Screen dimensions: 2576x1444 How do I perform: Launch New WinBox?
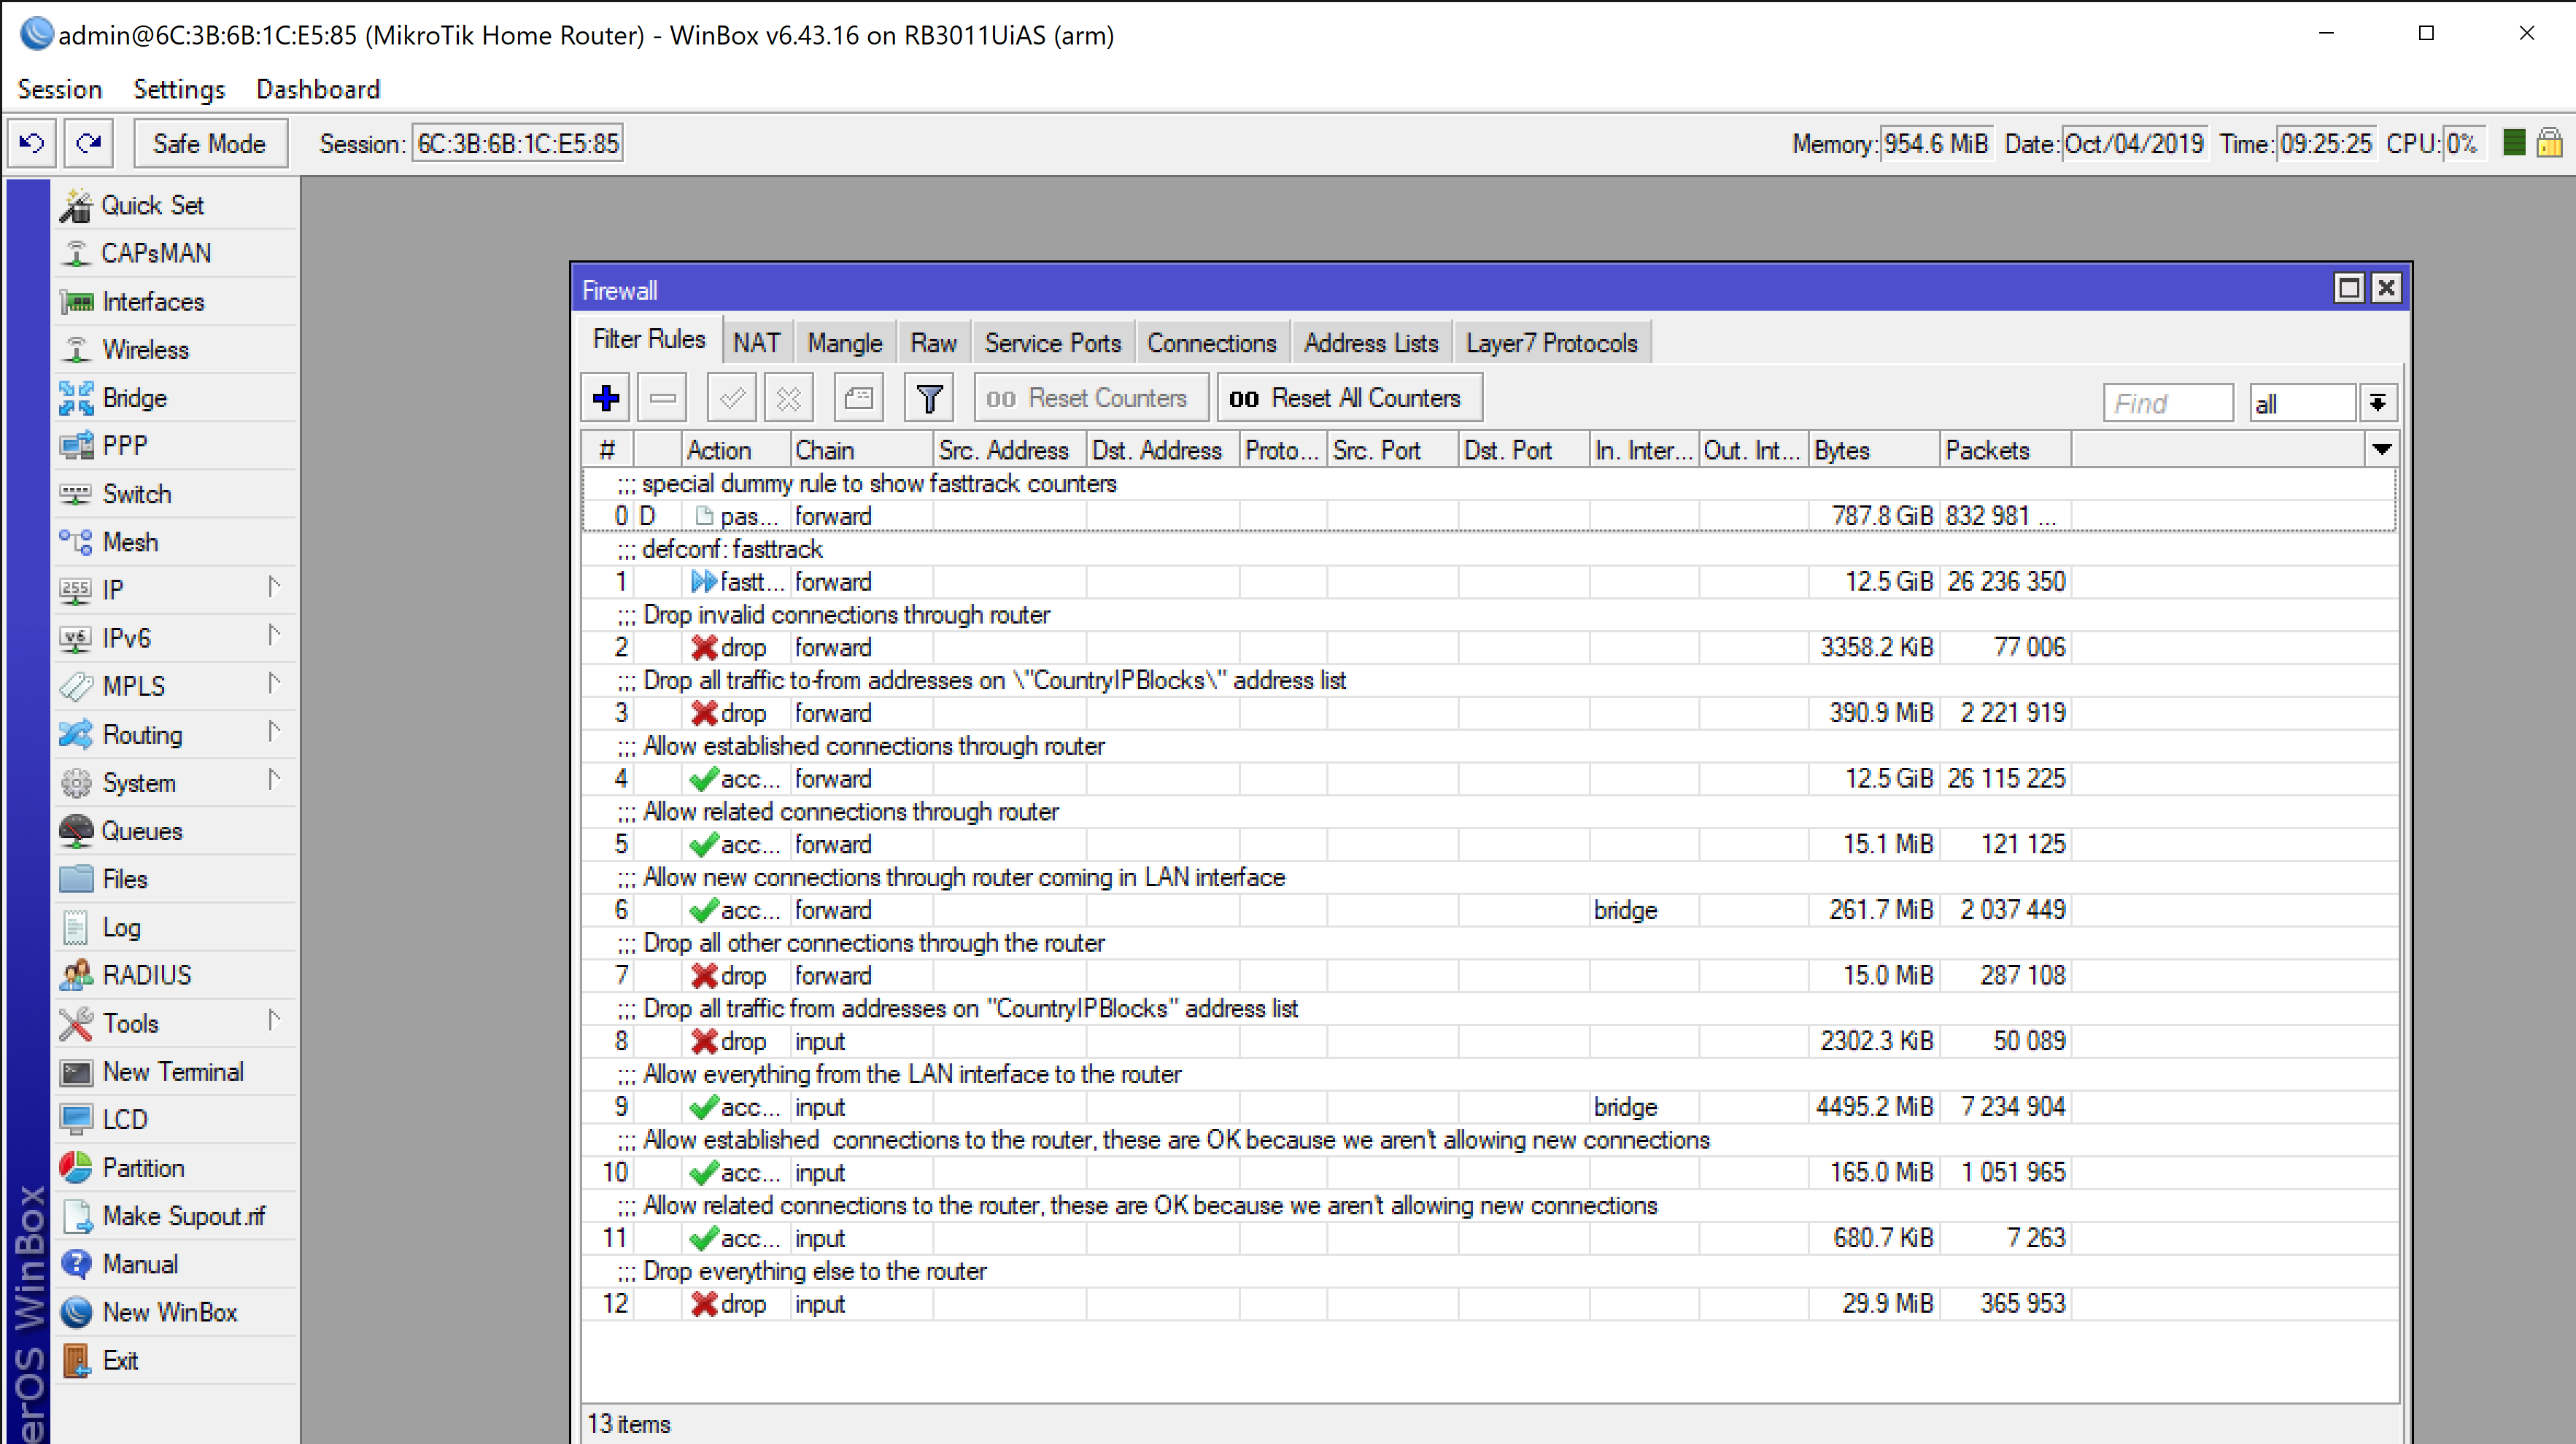point(175,1312)
